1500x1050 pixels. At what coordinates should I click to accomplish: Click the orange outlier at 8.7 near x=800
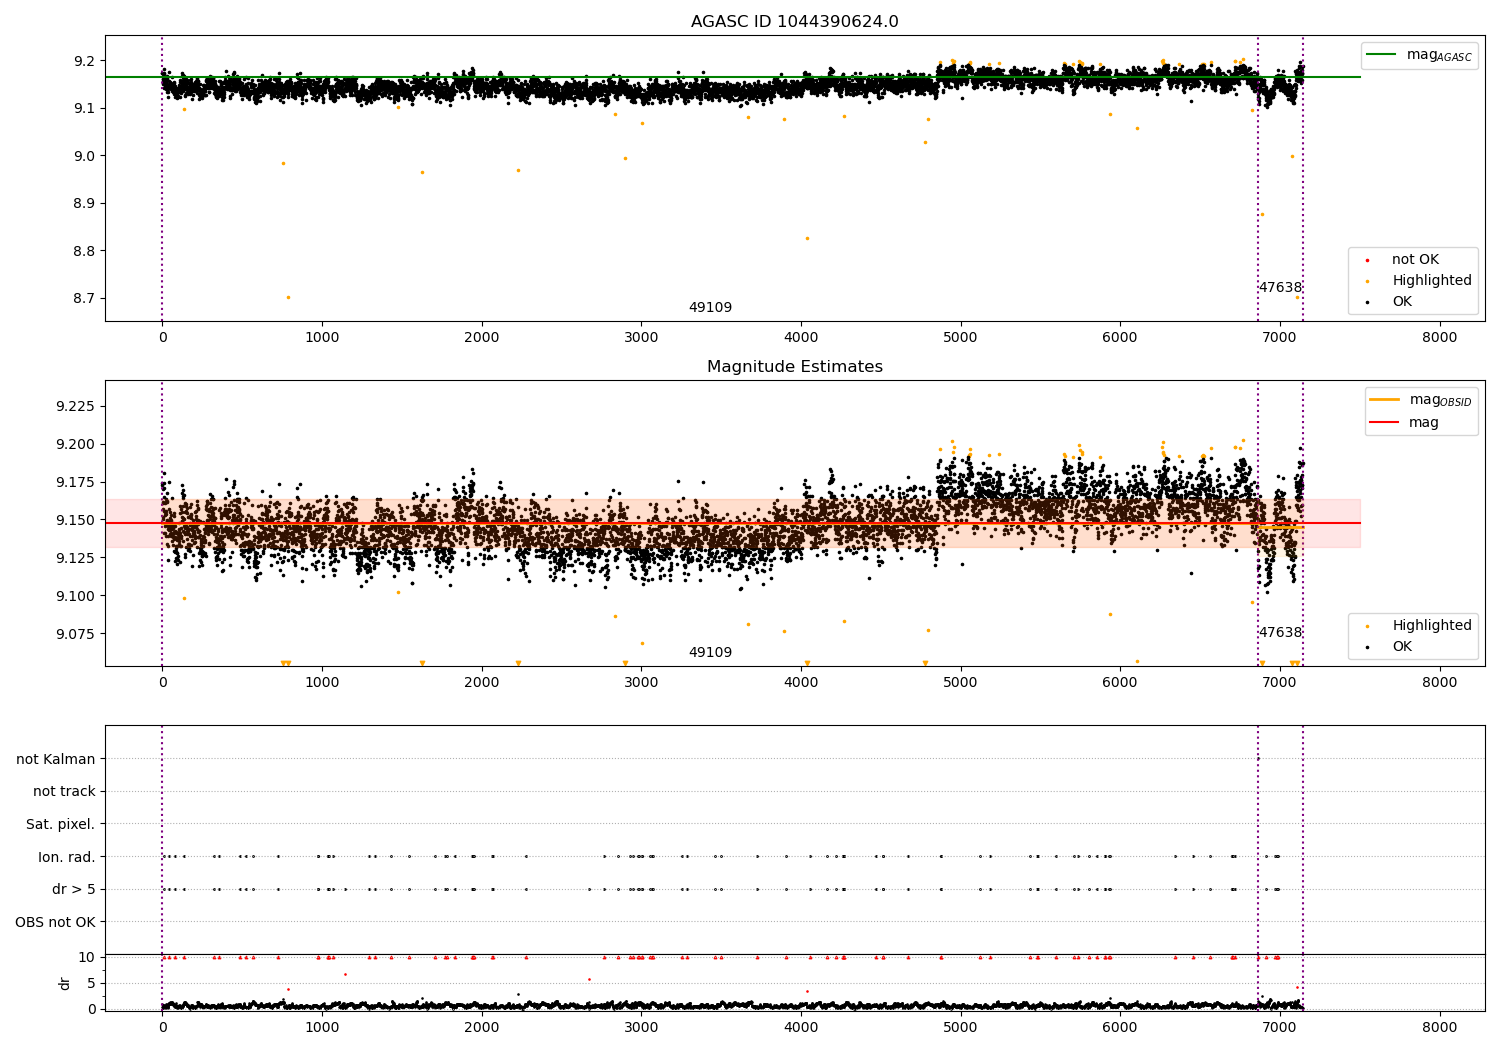pos(288,297)
